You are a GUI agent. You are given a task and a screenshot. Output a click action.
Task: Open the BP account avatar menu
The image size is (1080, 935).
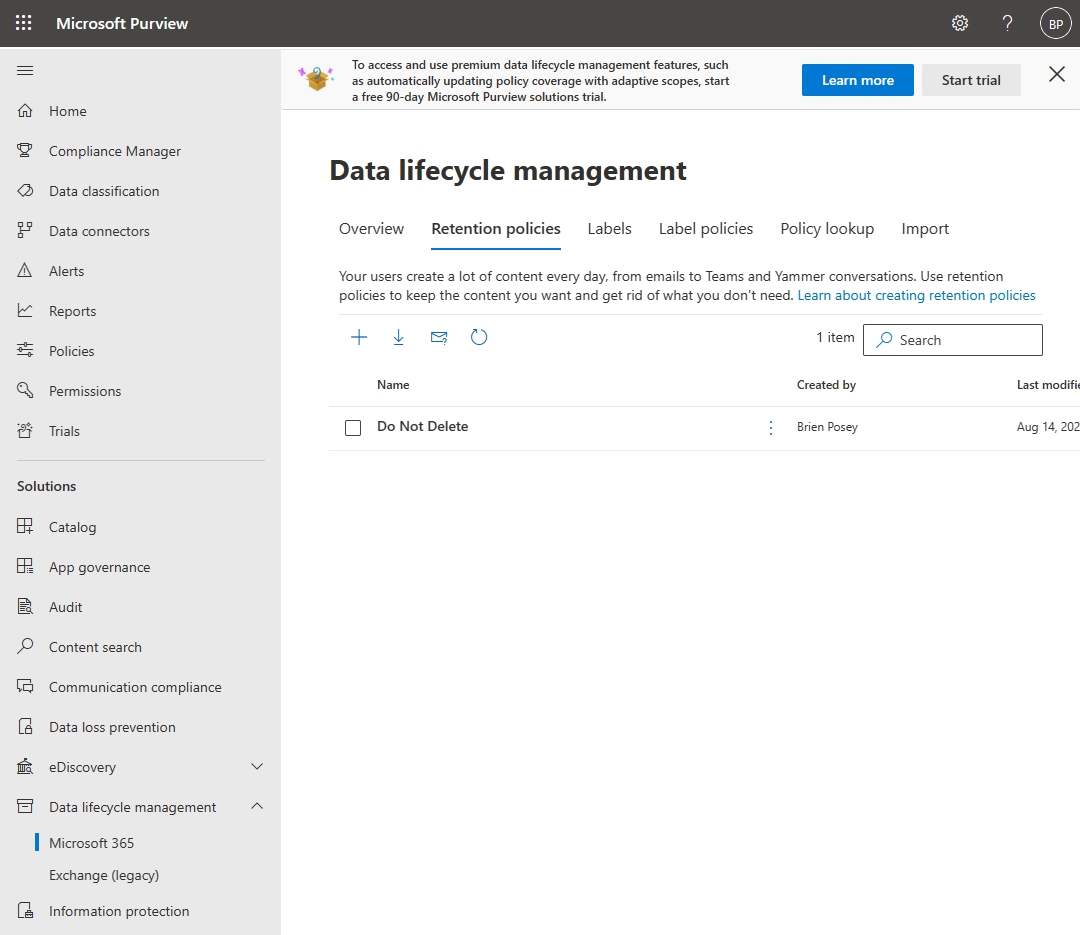pos(1055,22)
